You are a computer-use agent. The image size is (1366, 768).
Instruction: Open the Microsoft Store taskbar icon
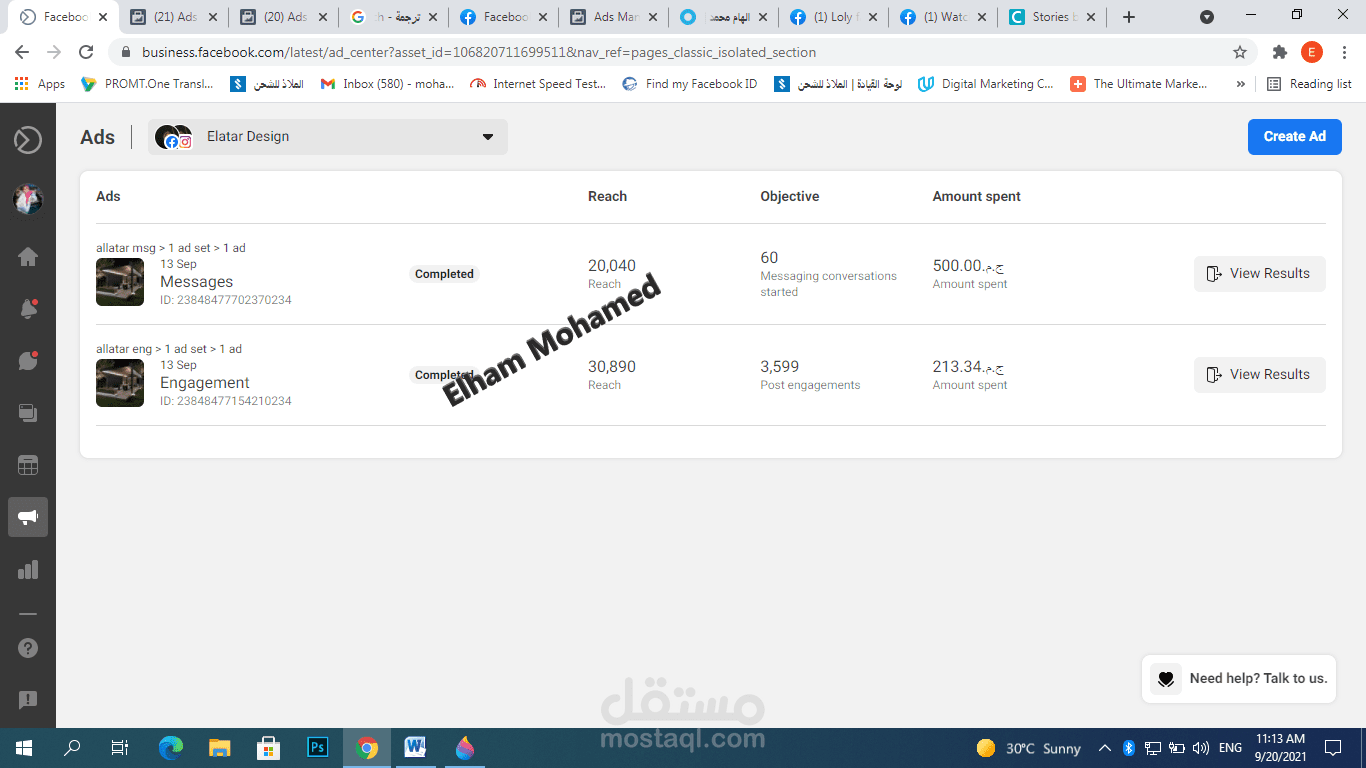click(269, 747)
